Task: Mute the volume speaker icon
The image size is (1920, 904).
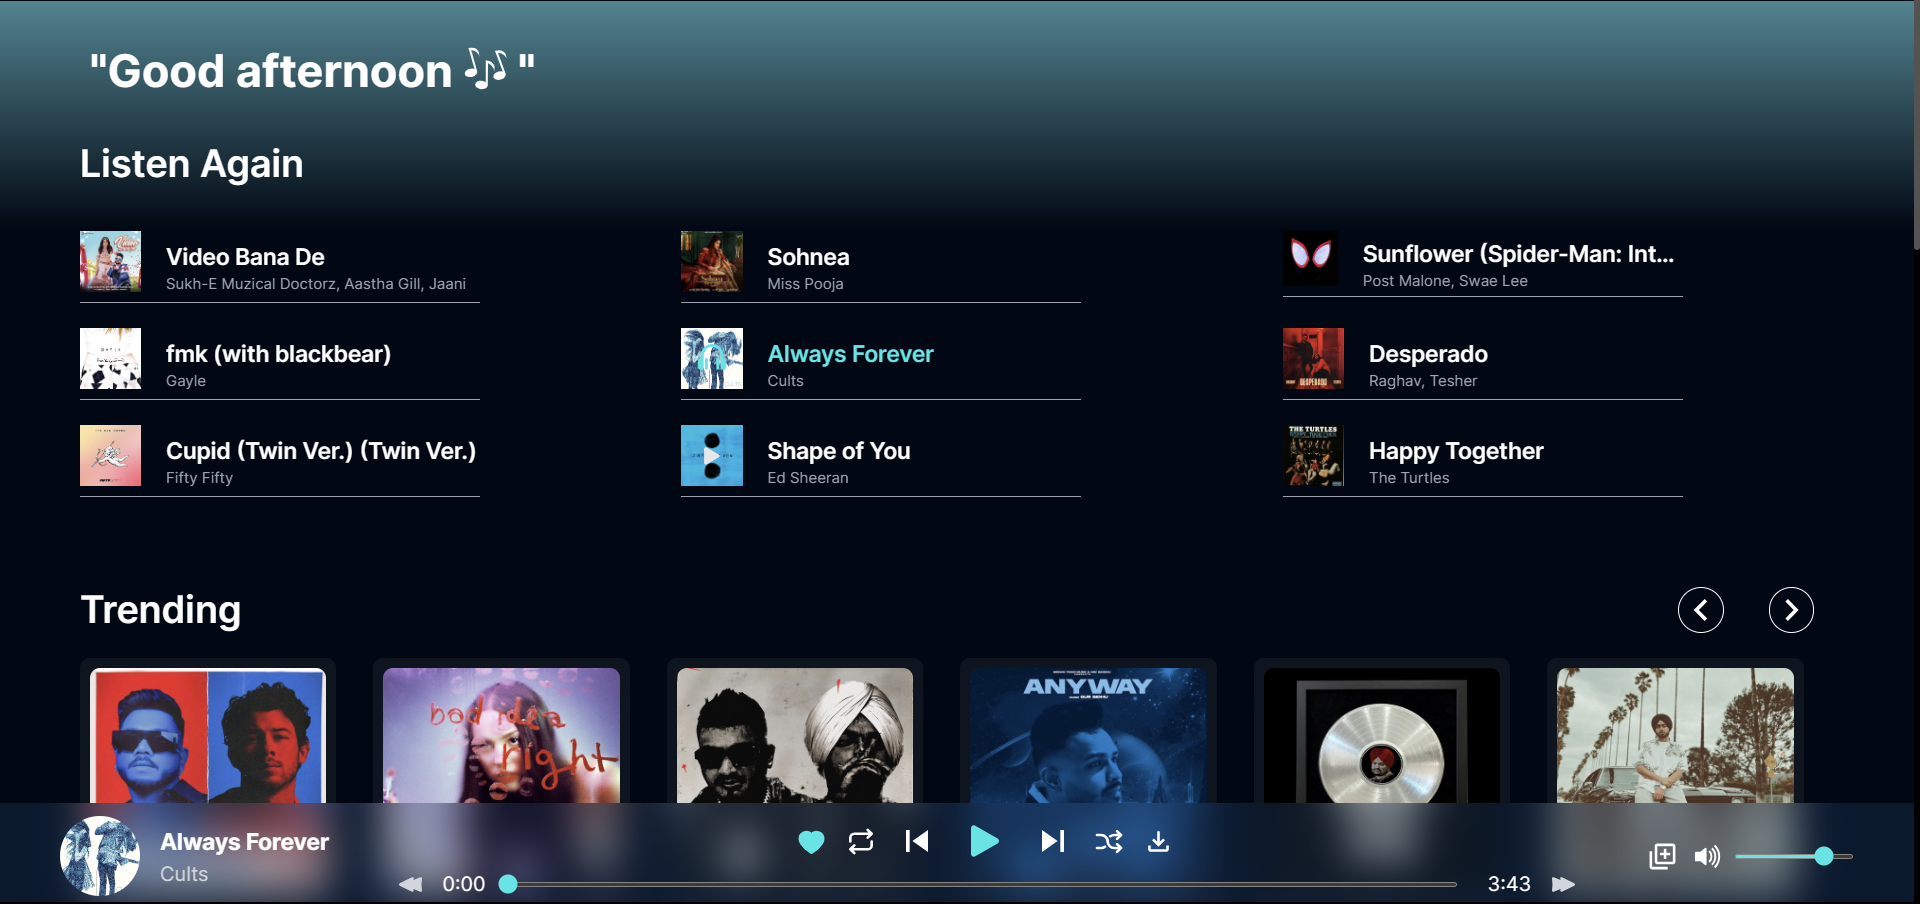Action: pos(1707,856)
